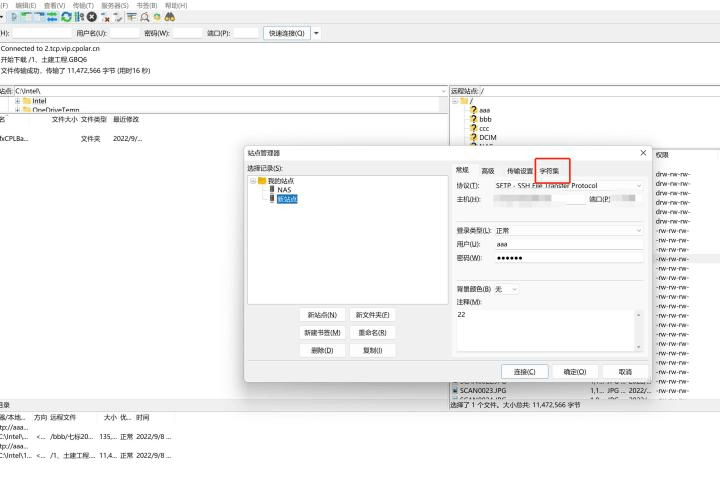Click the green refresh file lists icon

(66, 17)
